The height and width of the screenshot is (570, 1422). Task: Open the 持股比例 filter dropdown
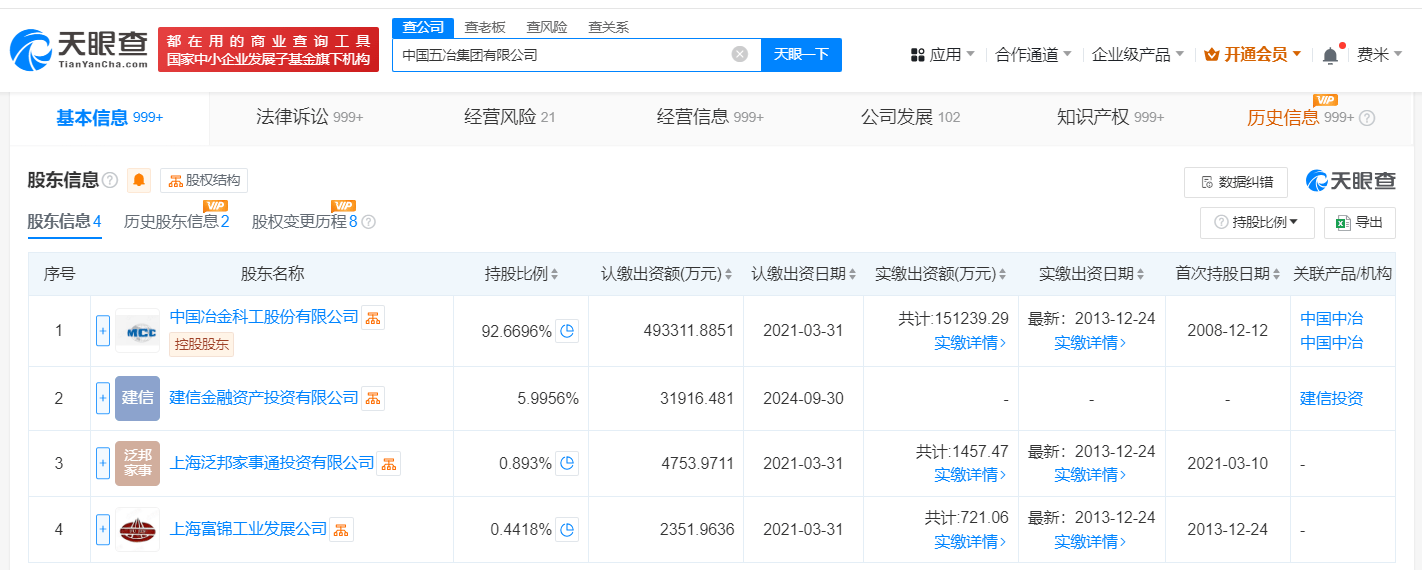tap(1257, 222)
